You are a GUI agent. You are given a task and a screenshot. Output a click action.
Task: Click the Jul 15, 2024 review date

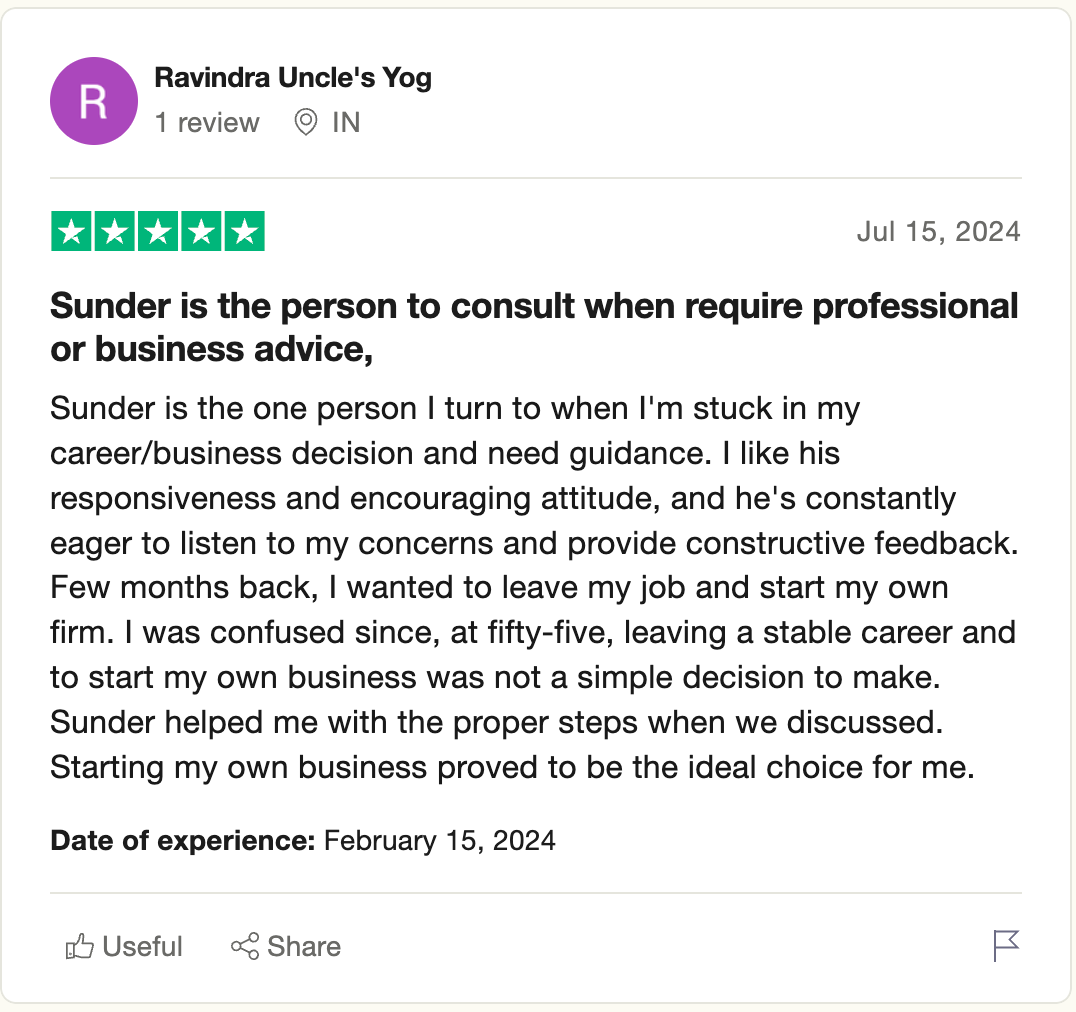(x=938, y=232)
